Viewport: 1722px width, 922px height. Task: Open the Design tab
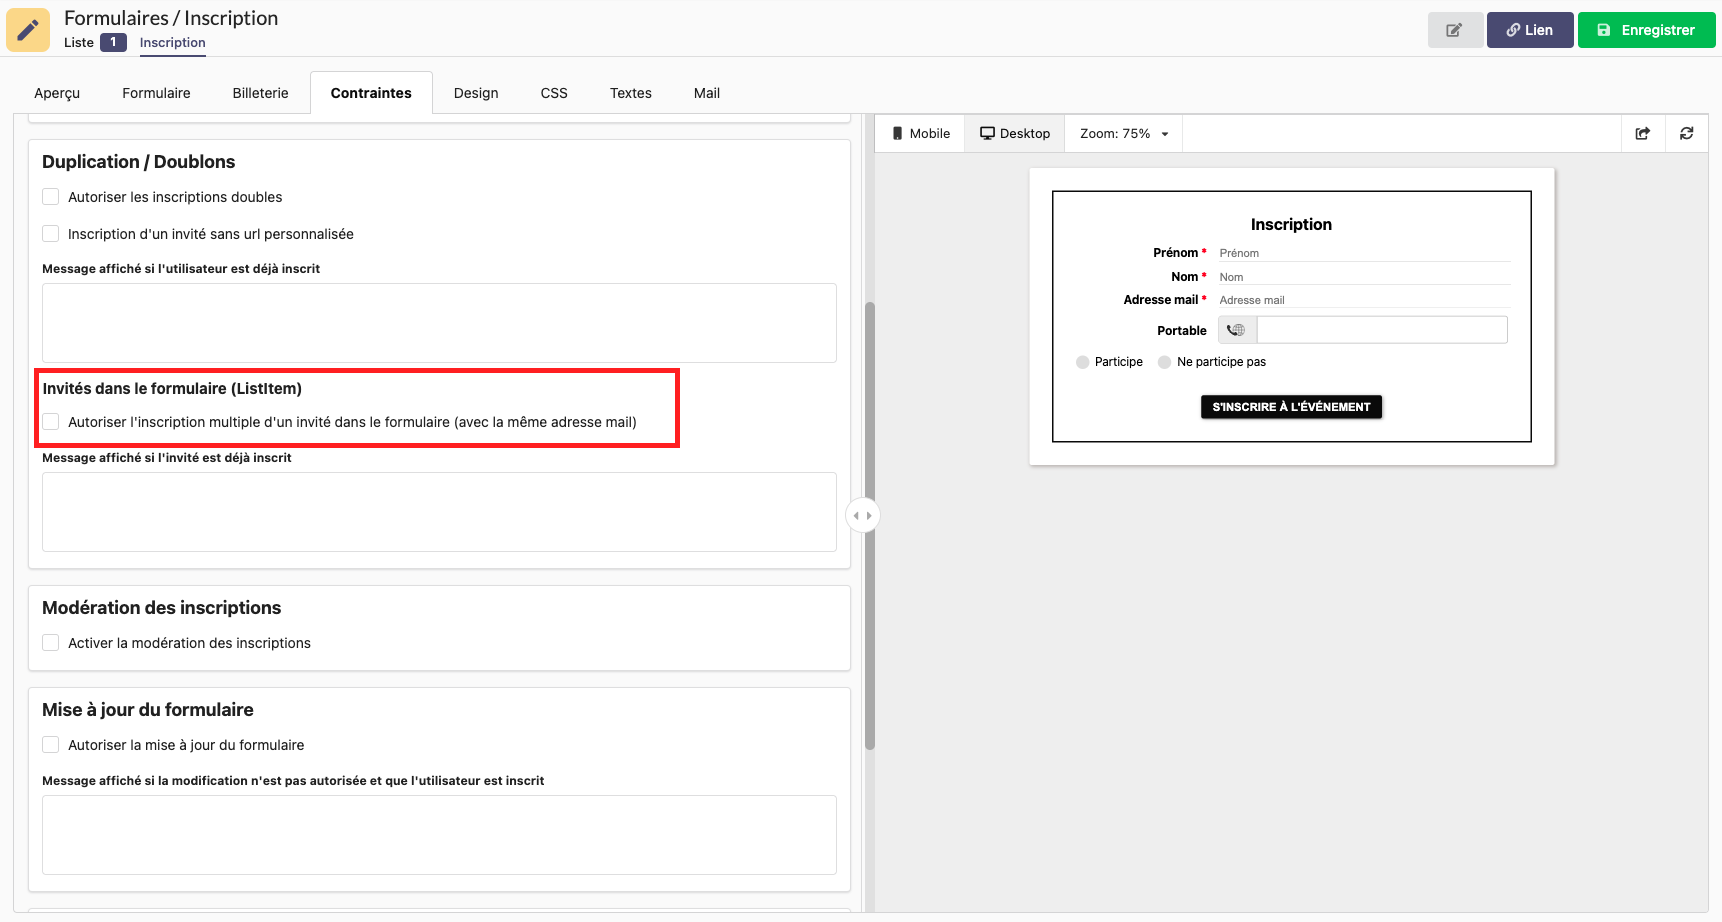(476, 93)
